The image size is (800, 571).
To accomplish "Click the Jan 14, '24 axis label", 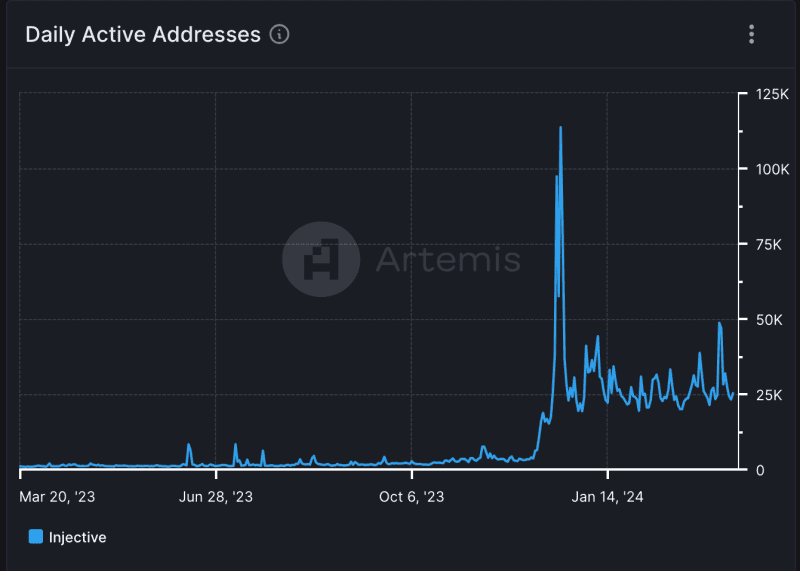I will coord(607,497).
